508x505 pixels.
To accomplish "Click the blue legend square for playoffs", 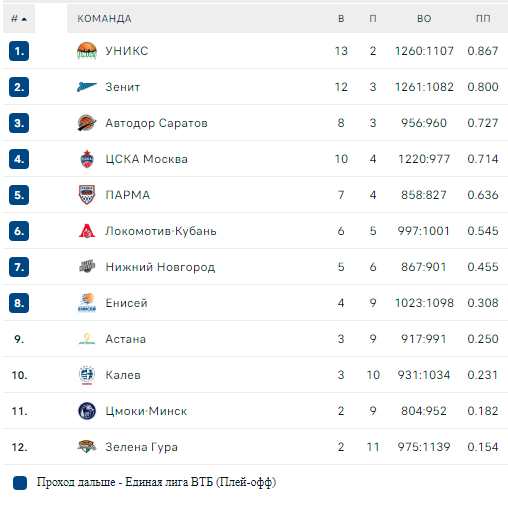I will [20, 483].
